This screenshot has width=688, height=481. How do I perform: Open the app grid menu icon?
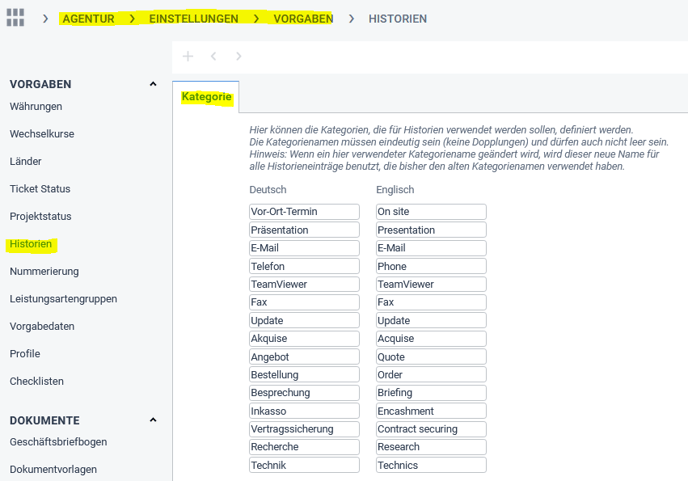[15, 19]
